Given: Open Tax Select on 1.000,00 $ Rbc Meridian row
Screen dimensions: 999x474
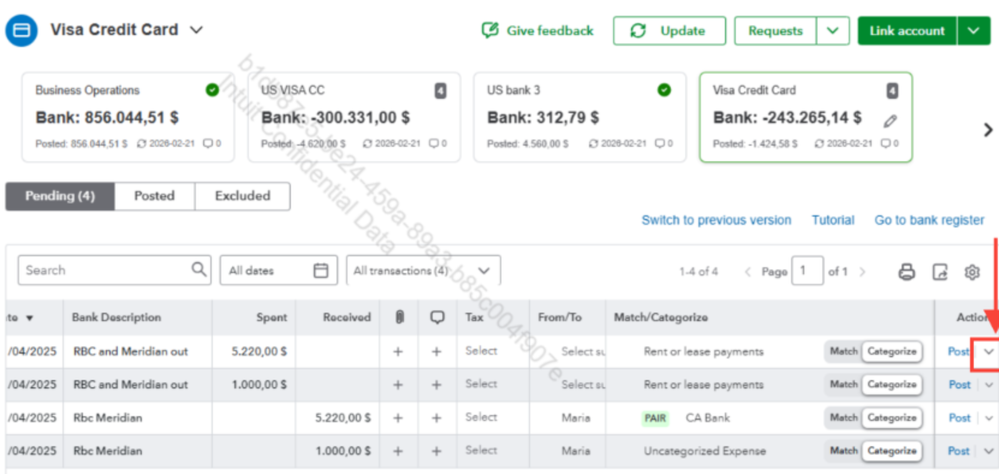Looking at the screenshot, I should click(481, 450).
